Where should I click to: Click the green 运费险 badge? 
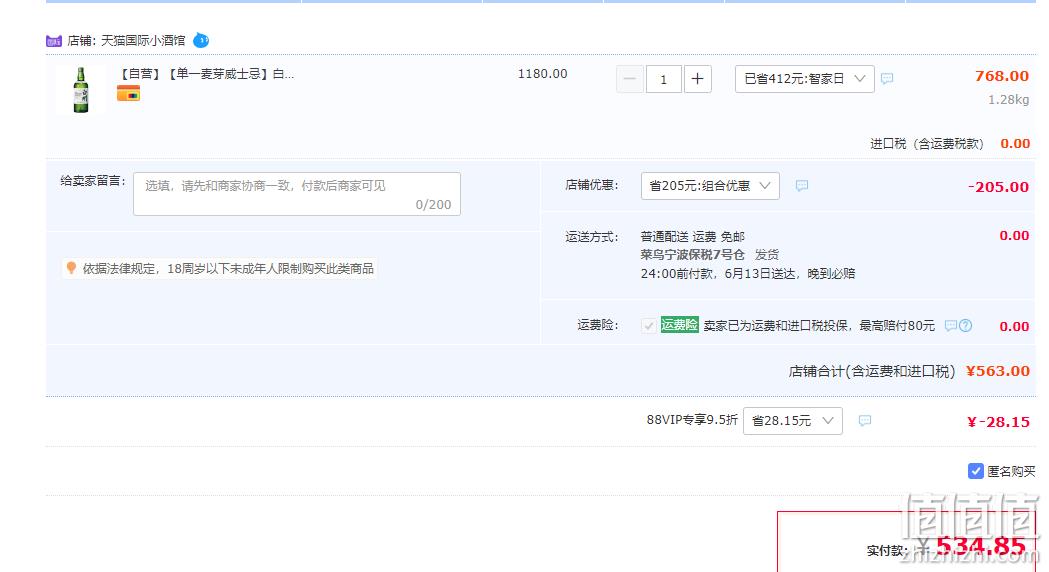(x=680, y=324)
